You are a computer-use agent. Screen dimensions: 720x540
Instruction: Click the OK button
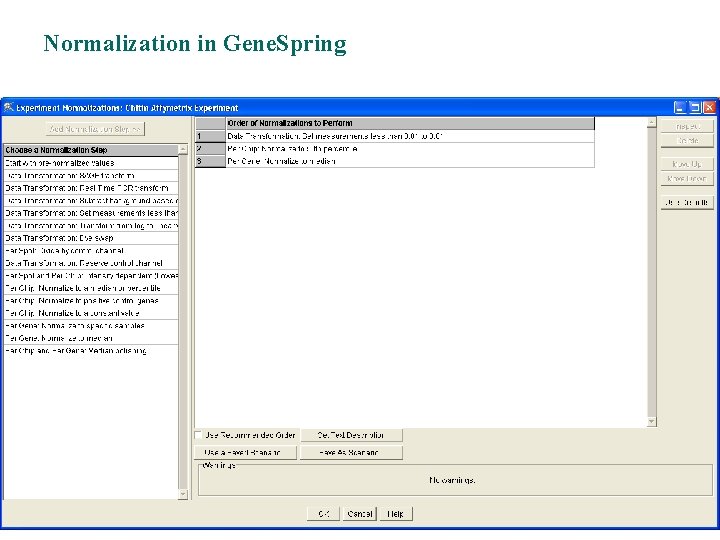(323, 514)
